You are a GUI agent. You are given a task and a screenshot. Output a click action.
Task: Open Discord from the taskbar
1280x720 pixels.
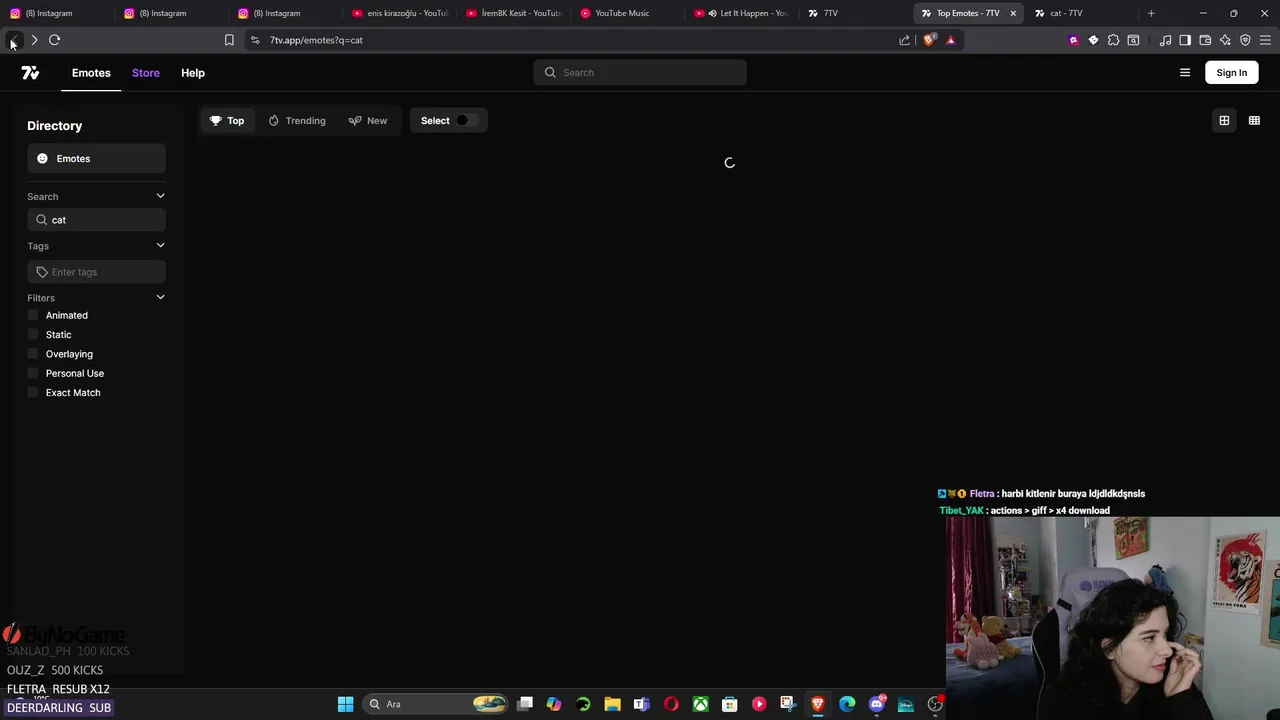877,704
